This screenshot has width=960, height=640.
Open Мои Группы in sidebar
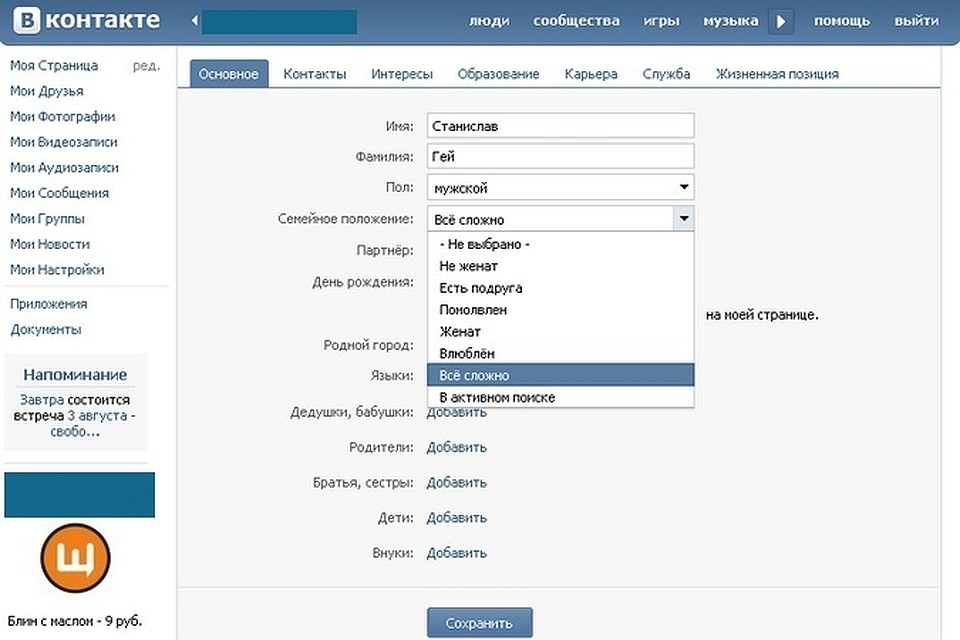47,219
